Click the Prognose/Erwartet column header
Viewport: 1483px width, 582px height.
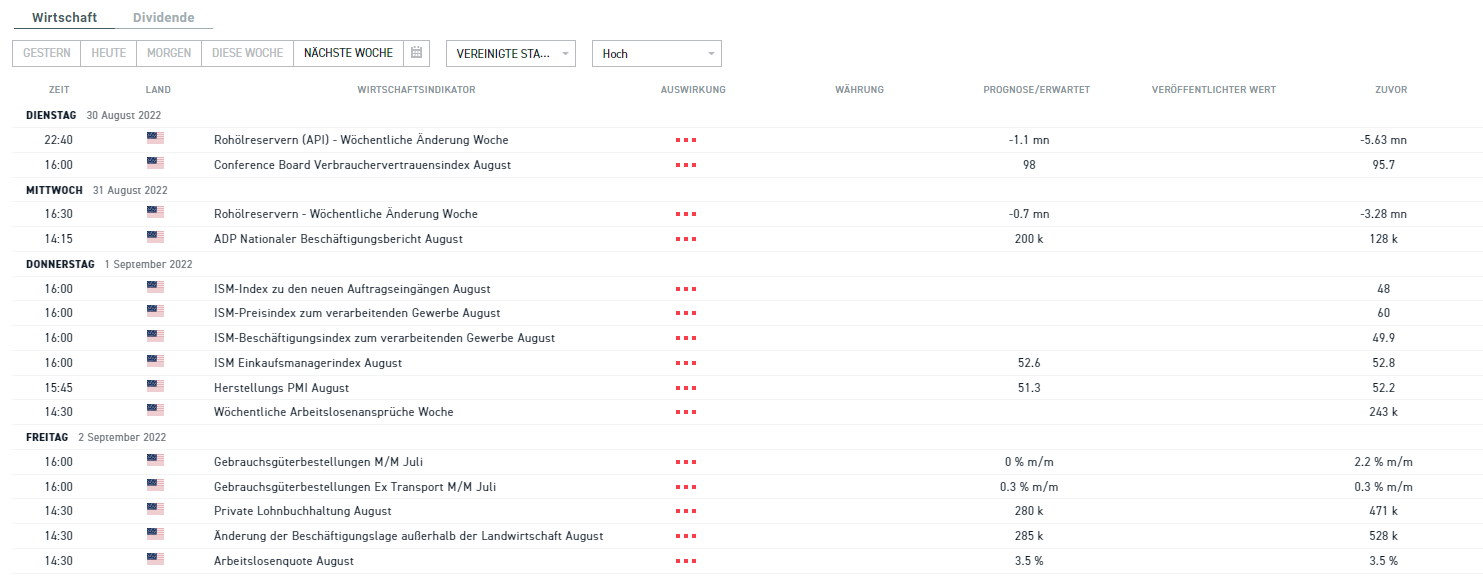(x=1036, y=90)
